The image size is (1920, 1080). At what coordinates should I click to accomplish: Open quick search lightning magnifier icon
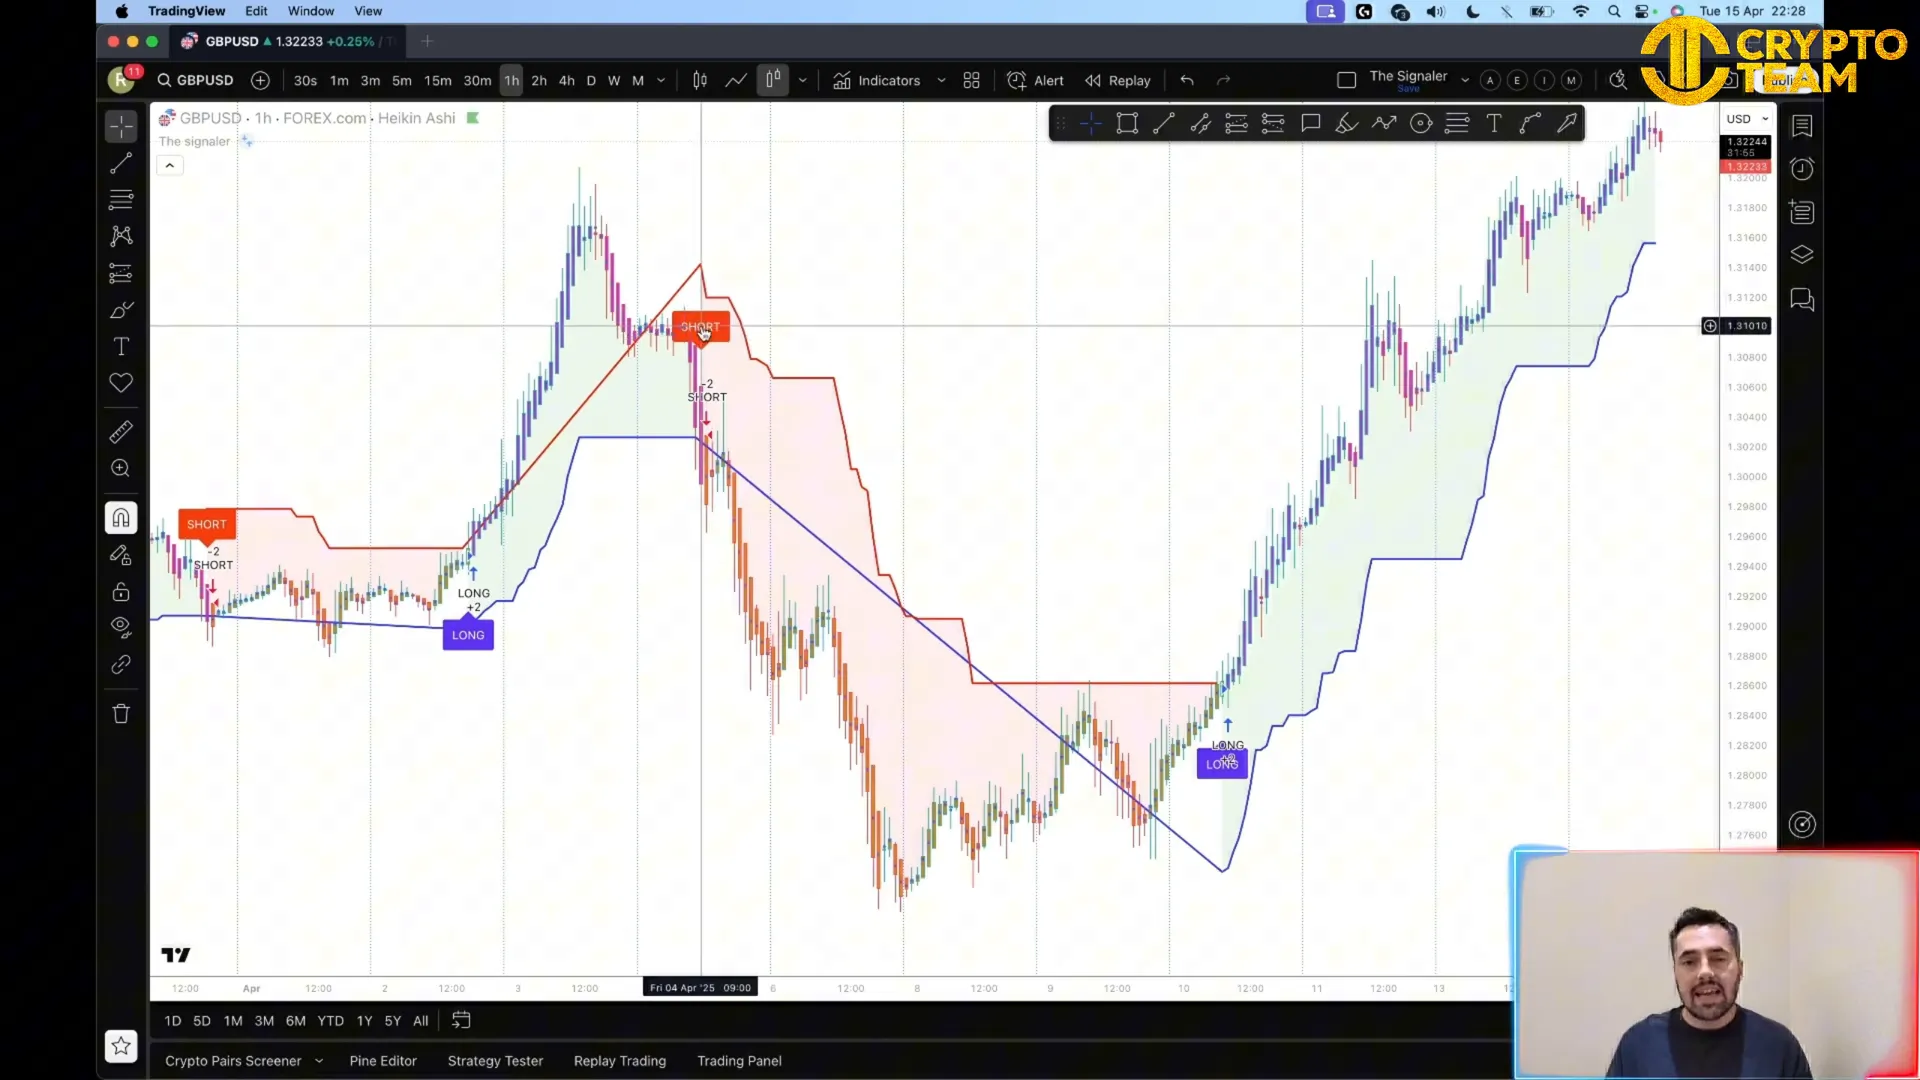[x=1618, y=80]
